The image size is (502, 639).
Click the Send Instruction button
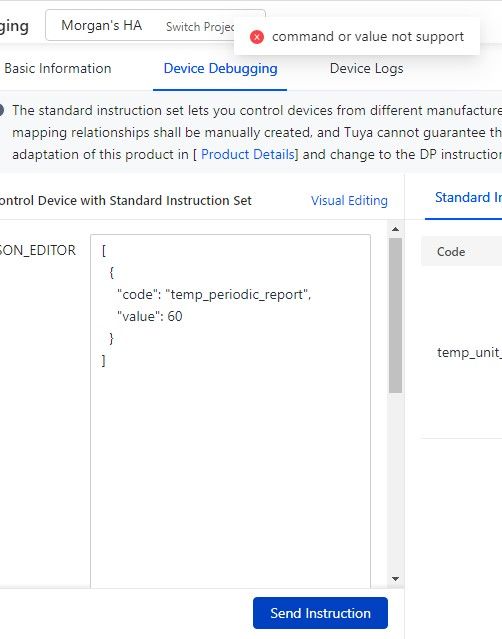point(320,613)
